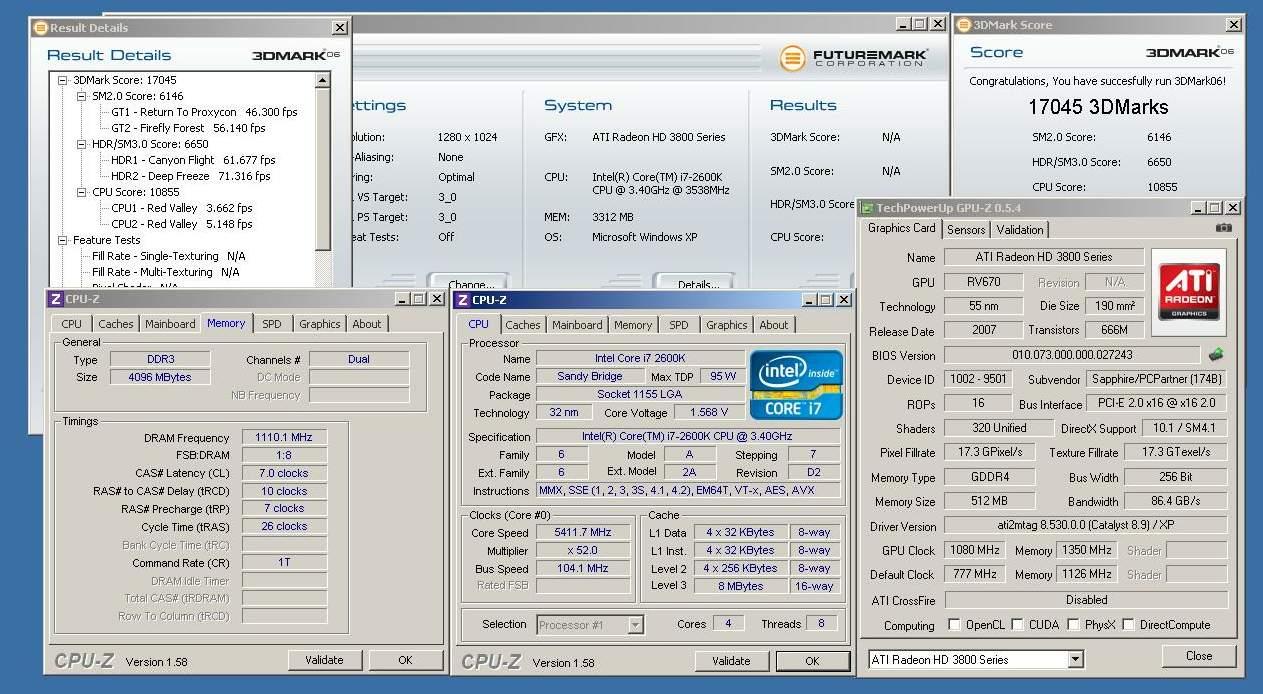
Task: Collapse the Feature Tests tree node
Action: [62, 240]
